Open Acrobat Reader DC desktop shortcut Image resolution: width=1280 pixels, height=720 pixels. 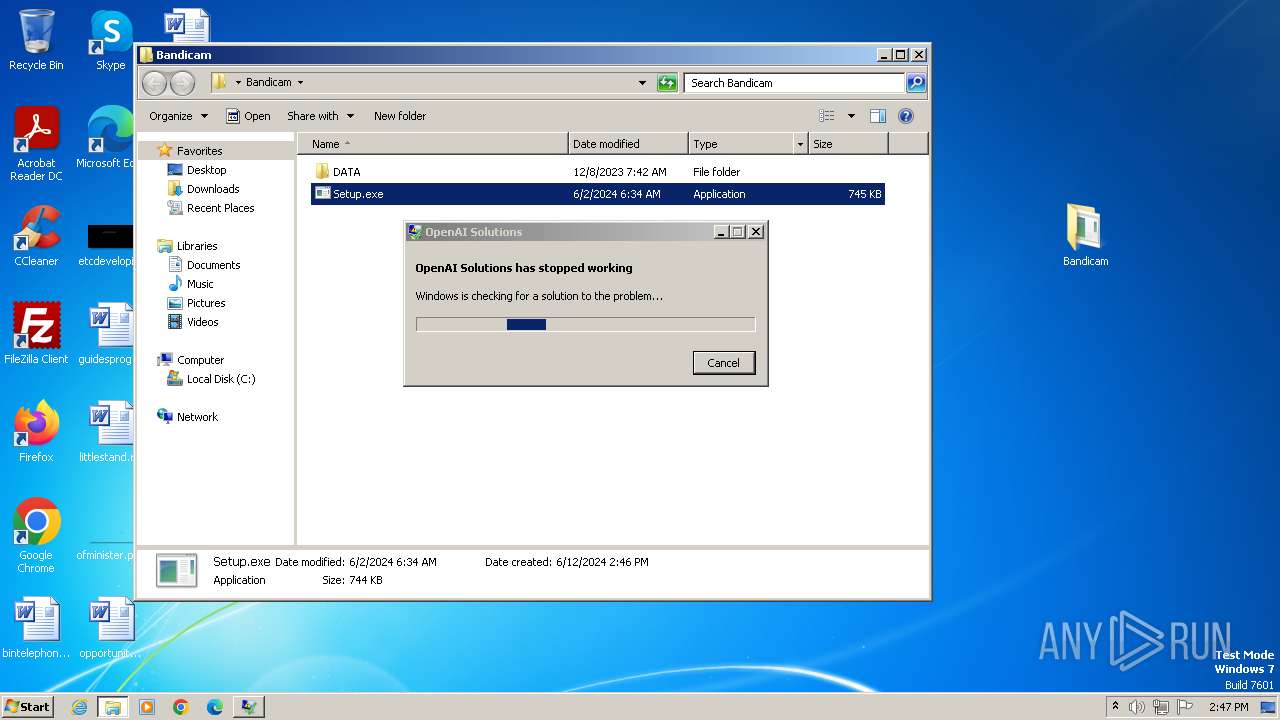[x=36, y=144]
